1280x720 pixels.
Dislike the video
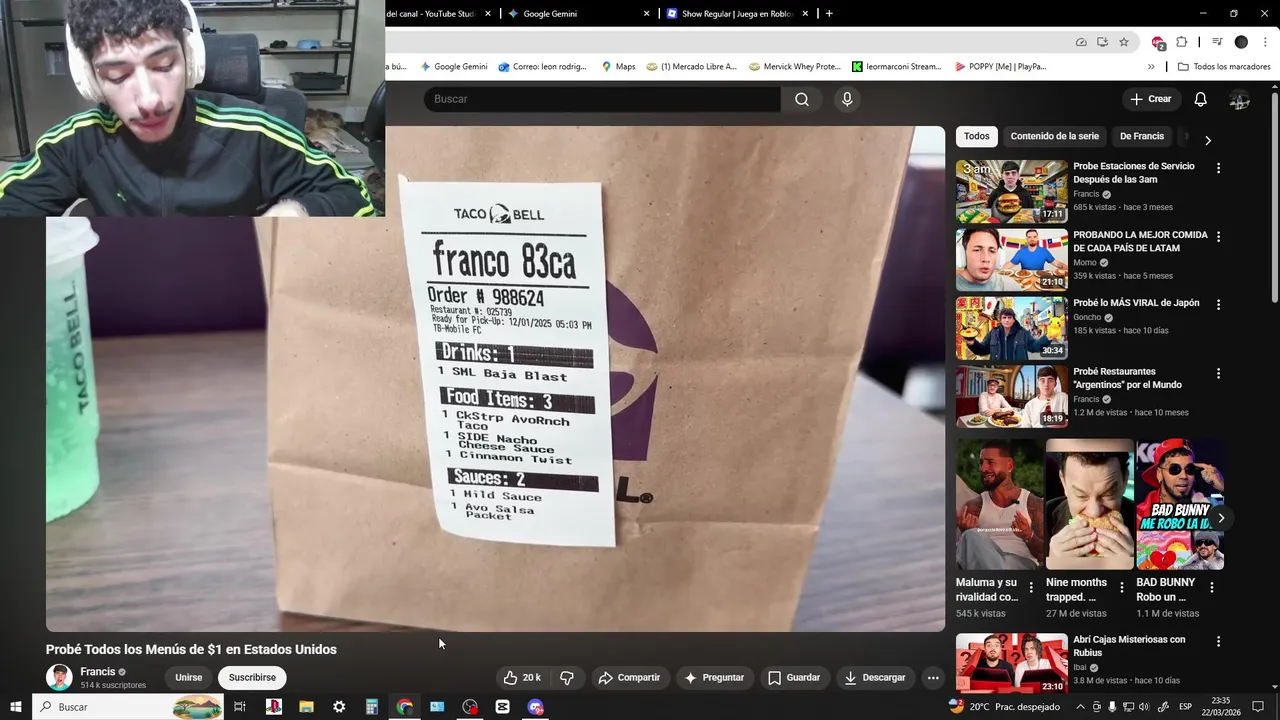(567, 677)
